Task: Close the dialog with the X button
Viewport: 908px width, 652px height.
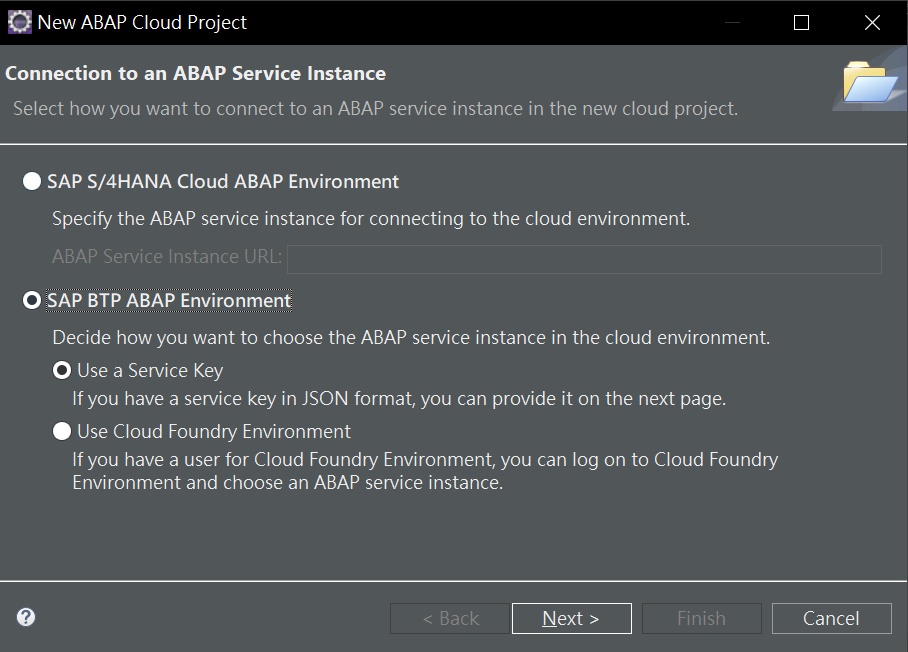Action: click(871, 22)
